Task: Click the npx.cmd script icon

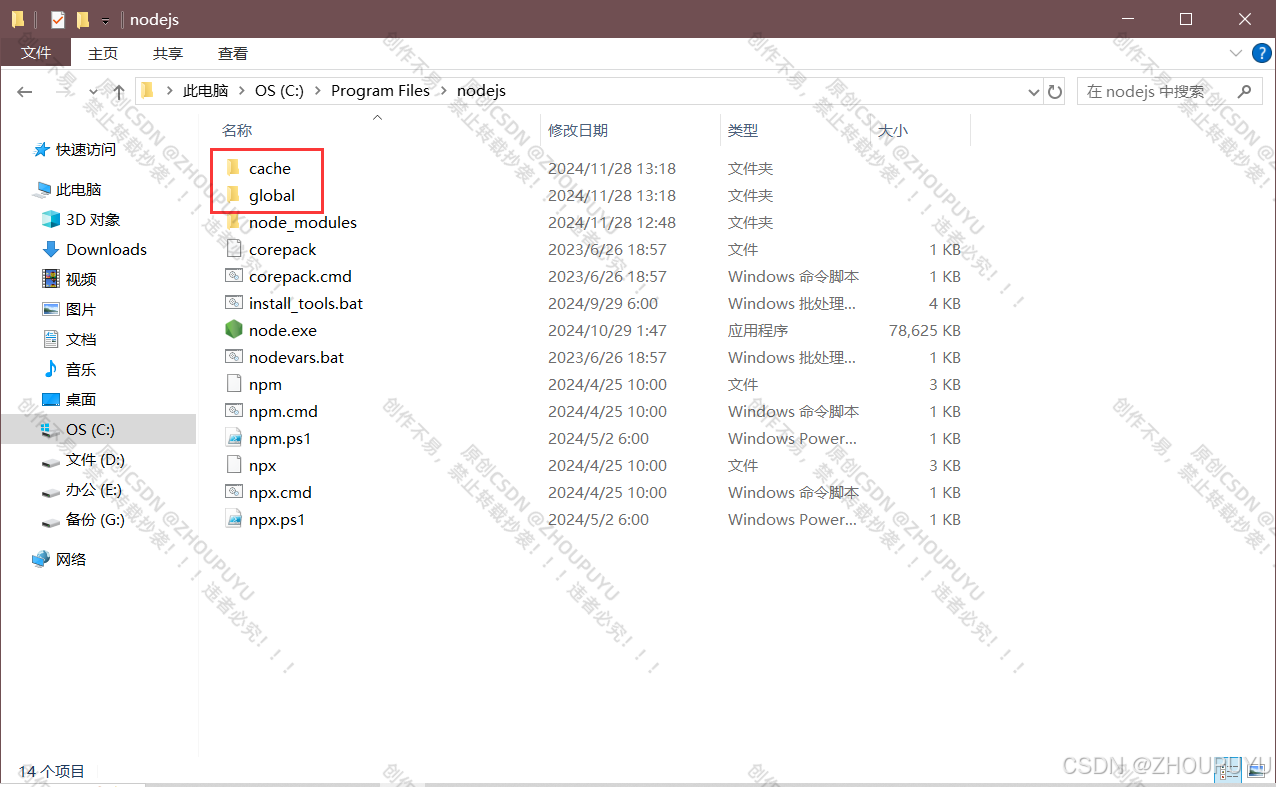Action: [x=233, y=492]
